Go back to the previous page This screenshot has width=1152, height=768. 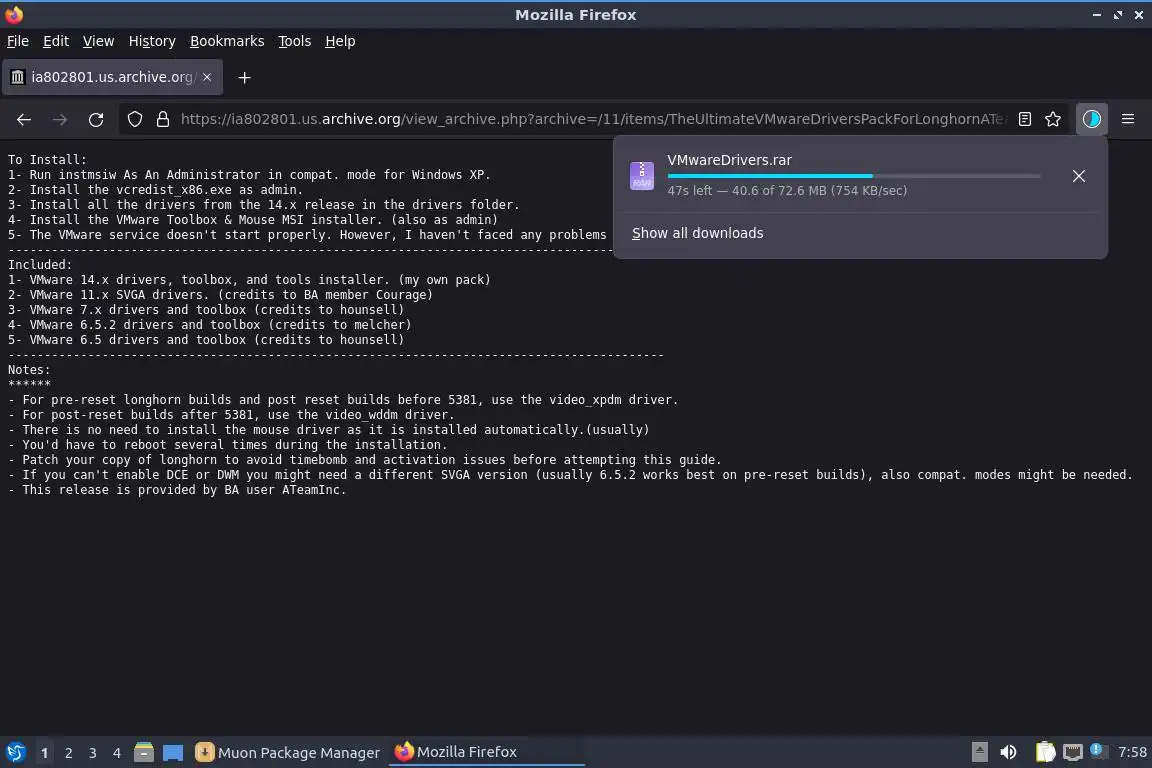tap(24, 119)
